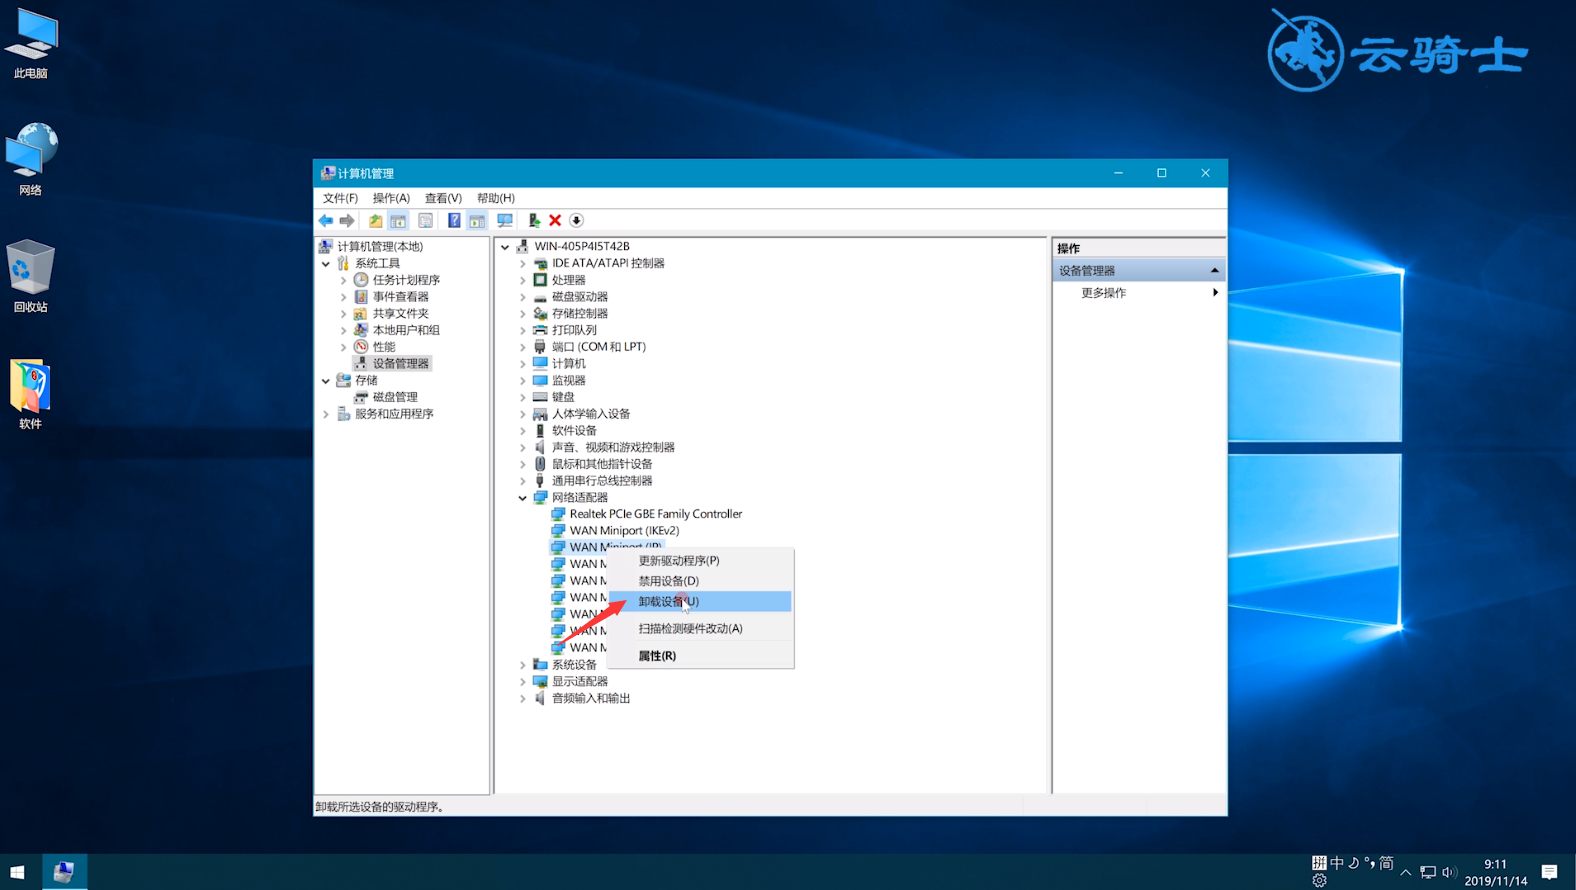Click status bar text 卸载所选设备的驱动程序
Screen dimensions: 1576x890
(x=380, y=807)
